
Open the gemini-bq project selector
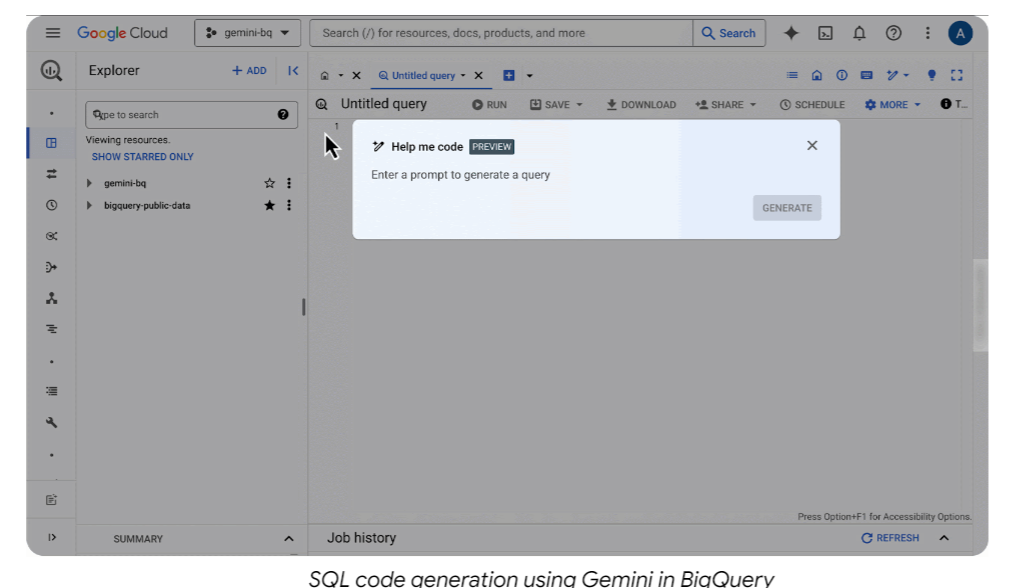point(247,33)
